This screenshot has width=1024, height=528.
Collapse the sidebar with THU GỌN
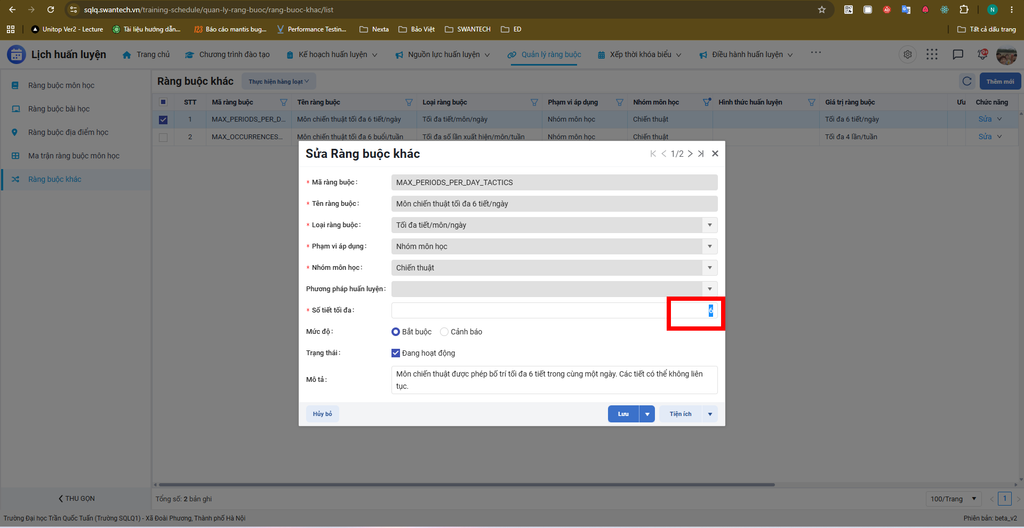click(x=76, y=499)
